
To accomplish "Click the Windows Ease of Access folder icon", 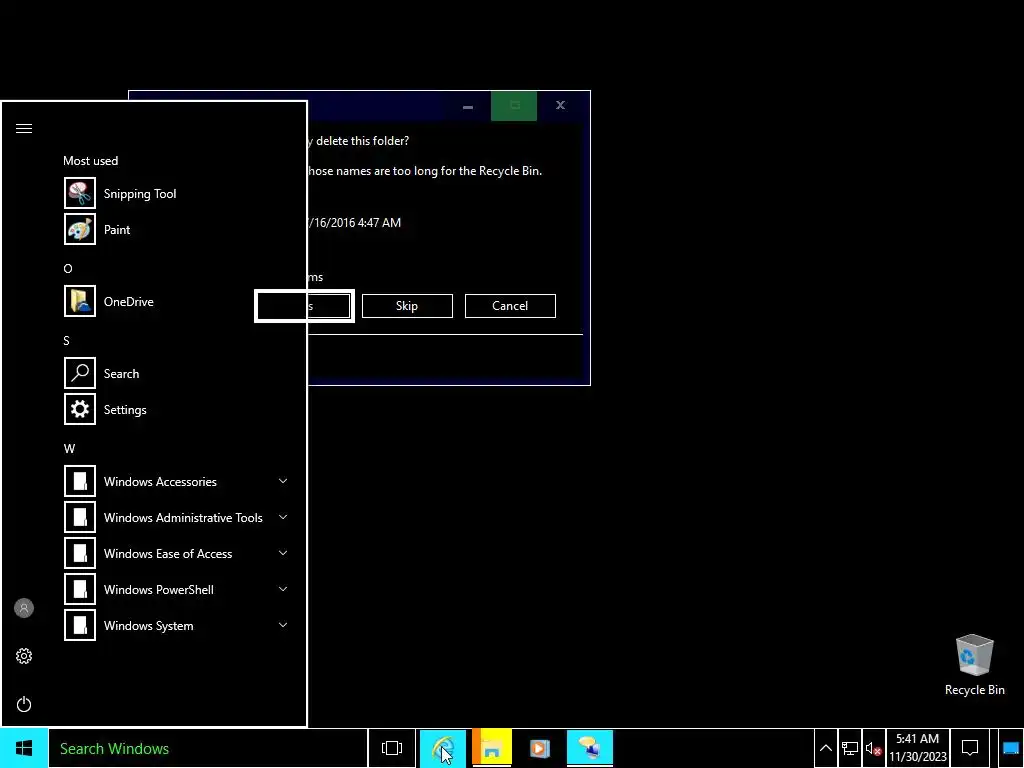I will point(80,553).
